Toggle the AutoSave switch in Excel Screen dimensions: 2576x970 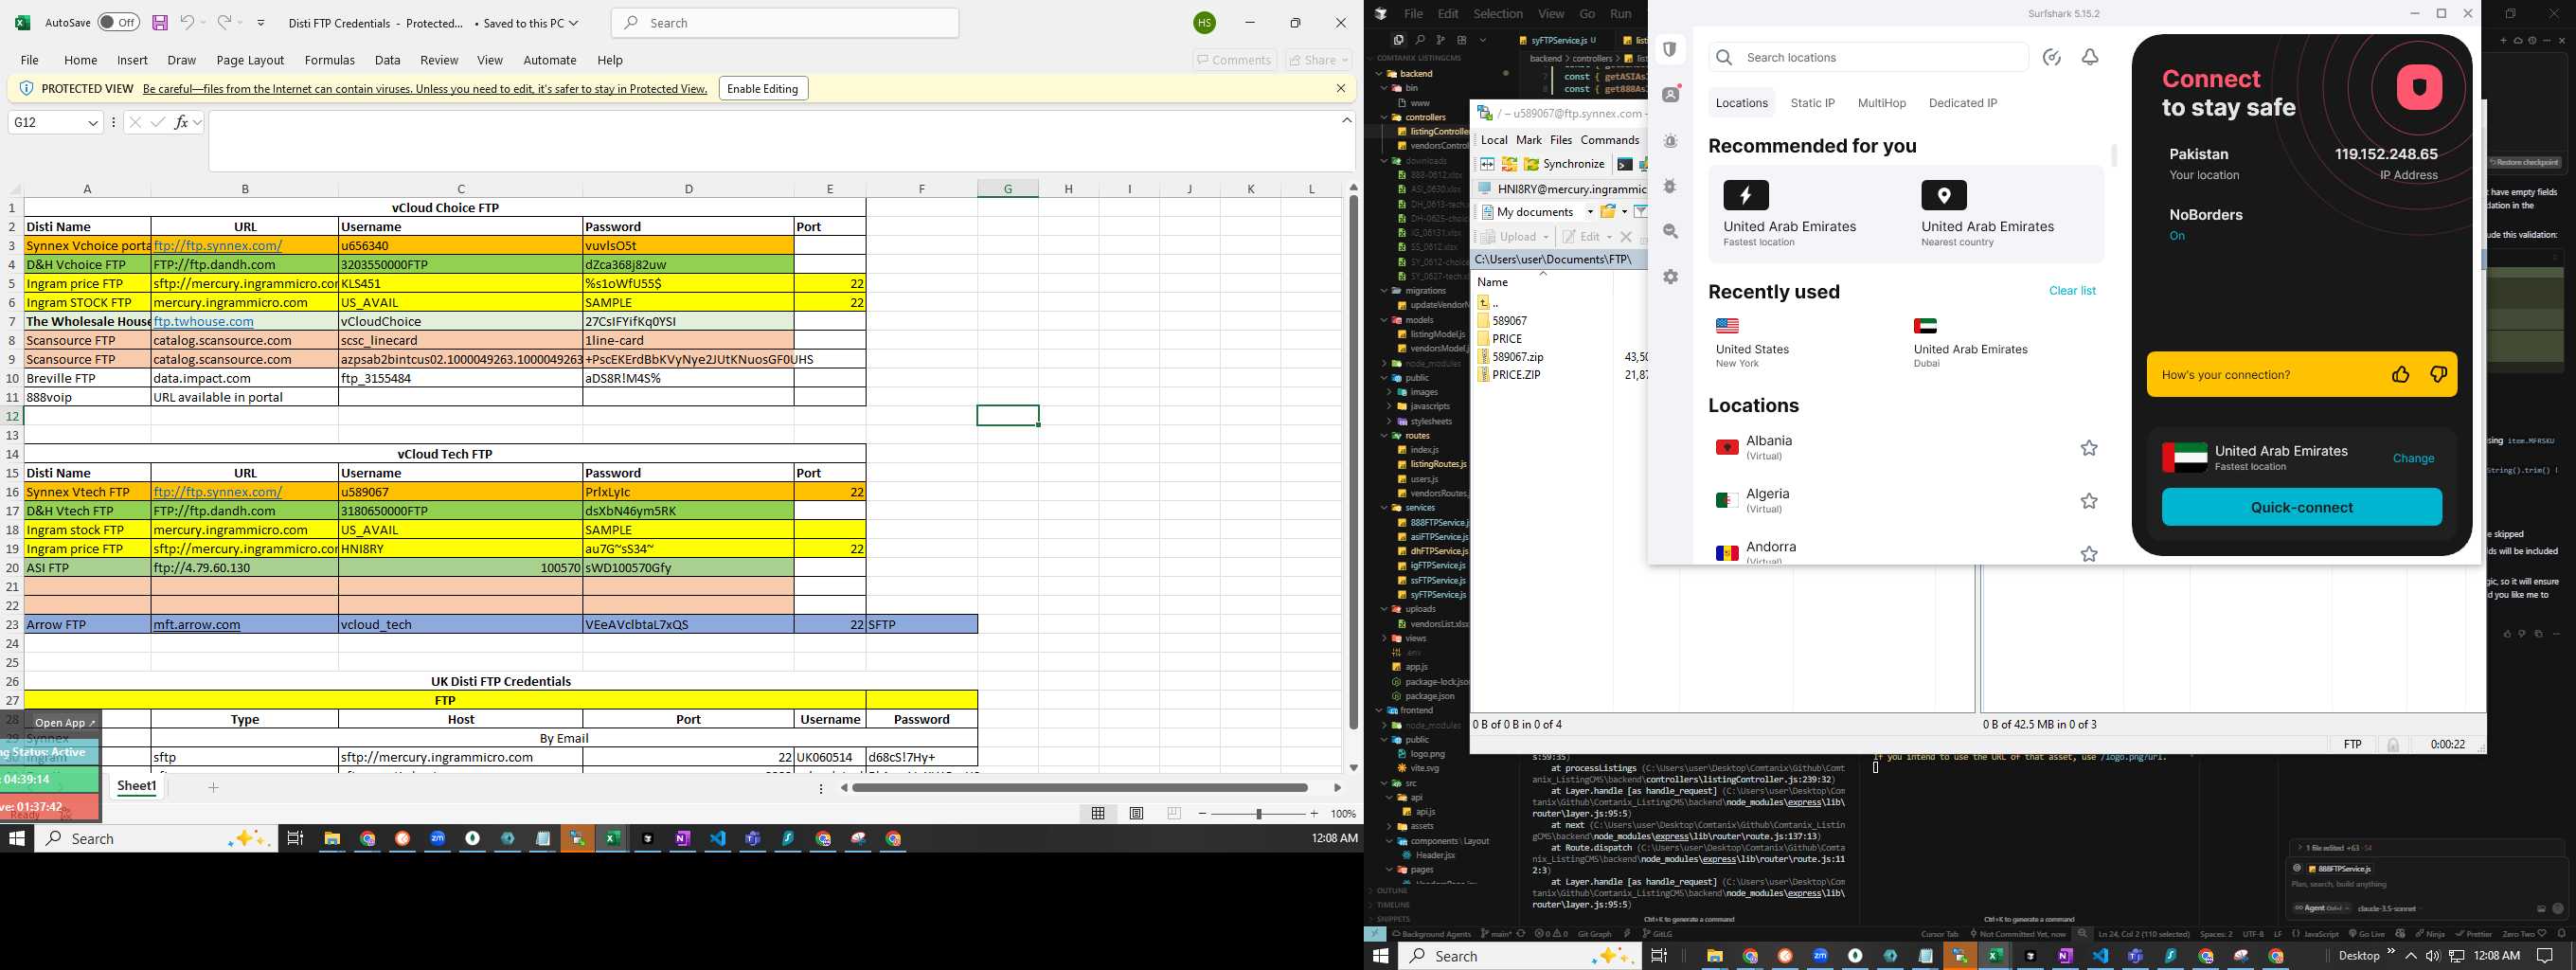click(x=119, y=22)
